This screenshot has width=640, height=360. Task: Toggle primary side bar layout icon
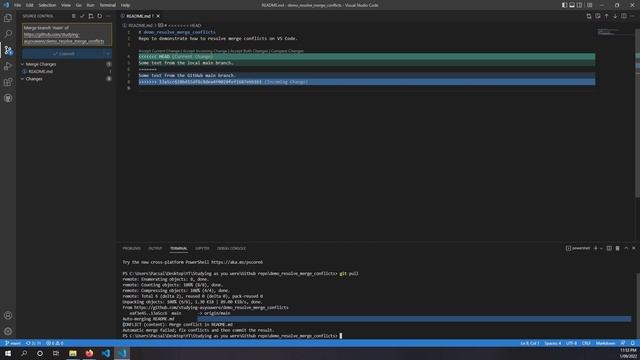[x=564, y=5]
